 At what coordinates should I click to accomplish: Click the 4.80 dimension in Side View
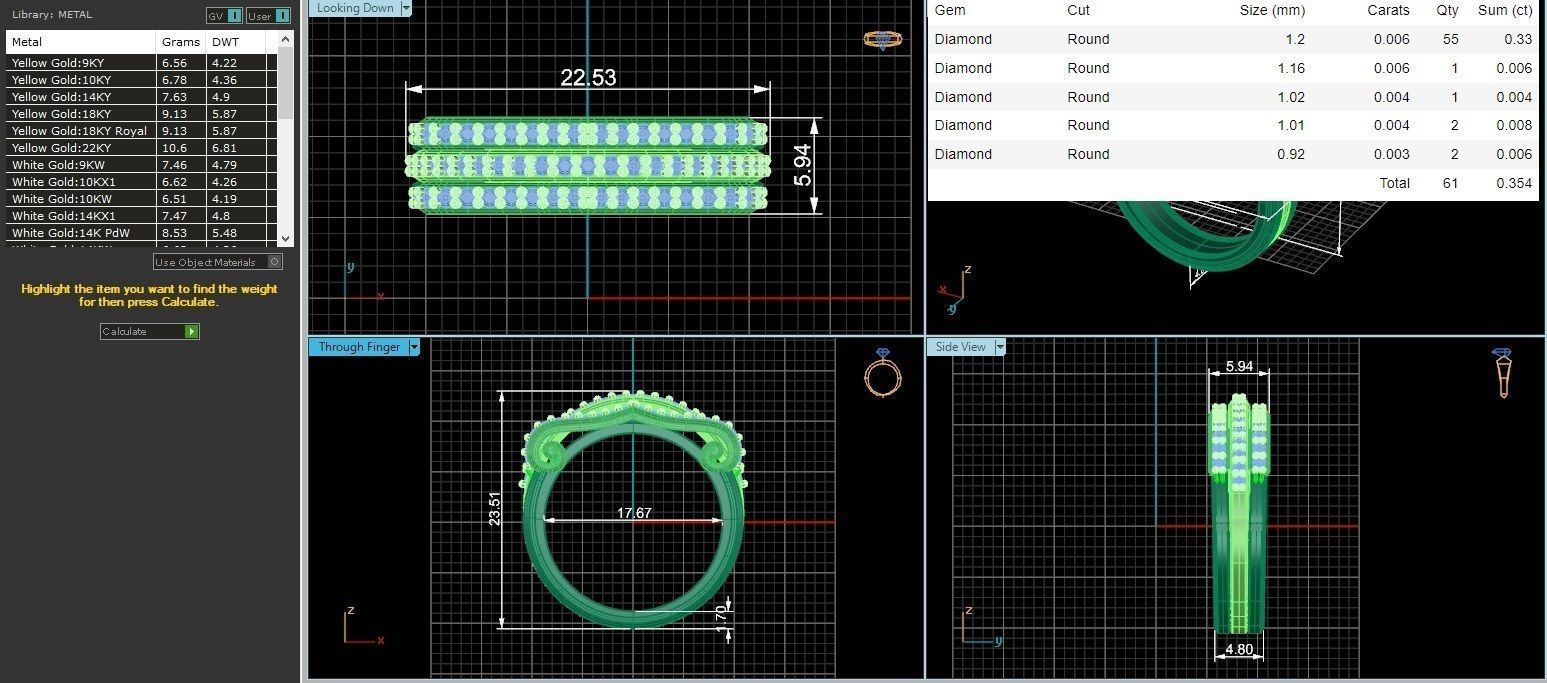[1239, 649]
